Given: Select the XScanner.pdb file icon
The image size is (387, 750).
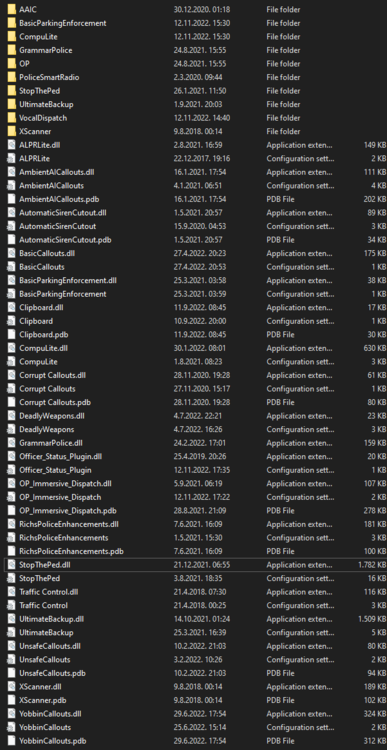Looking at the screenshot, I should point(11,700).
